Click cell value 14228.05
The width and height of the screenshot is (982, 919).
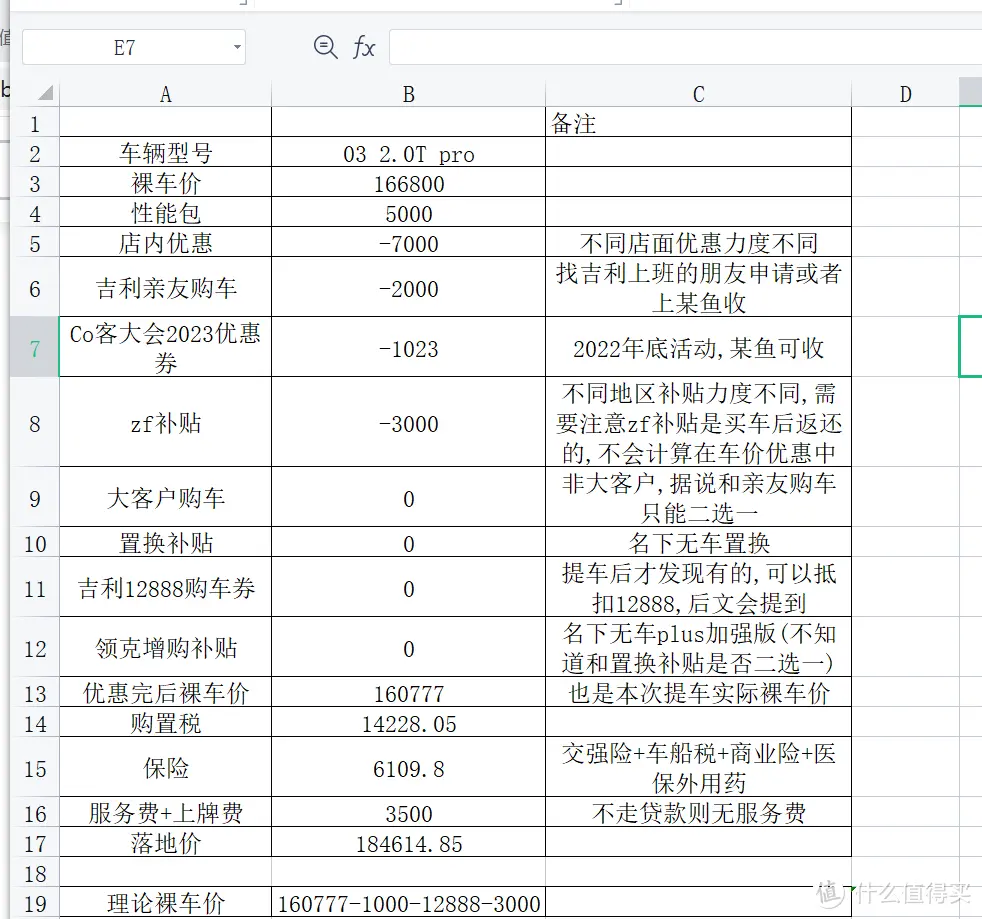click(408, 722)
